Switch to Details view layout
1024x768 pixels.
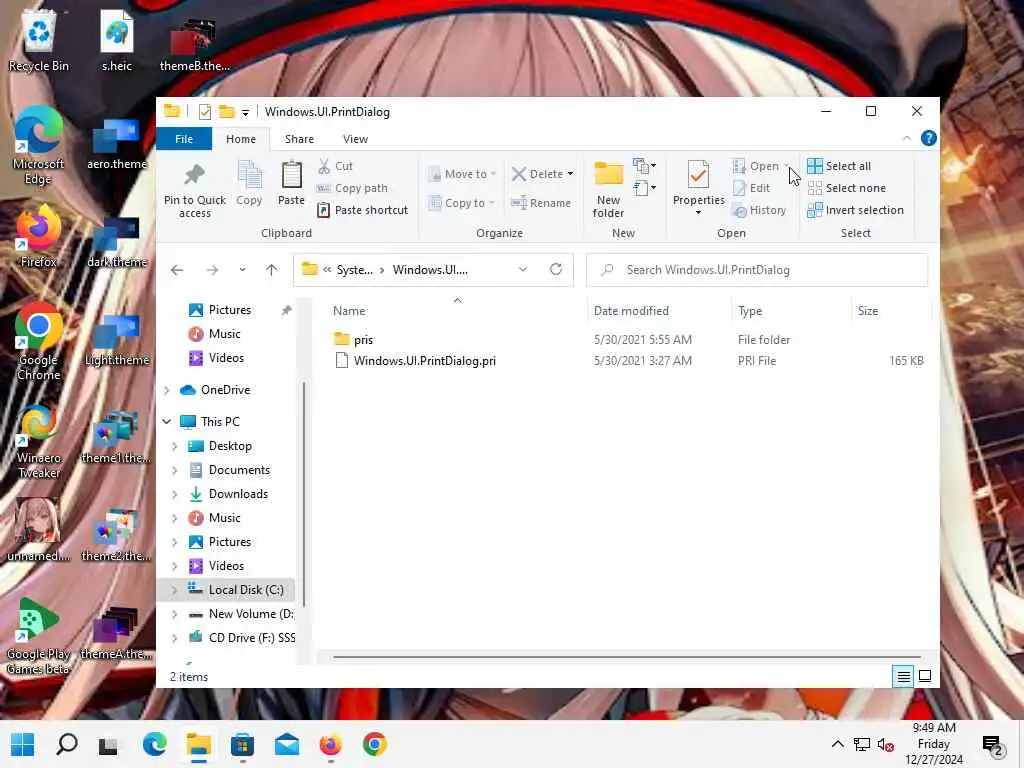[x=903, y=676]
